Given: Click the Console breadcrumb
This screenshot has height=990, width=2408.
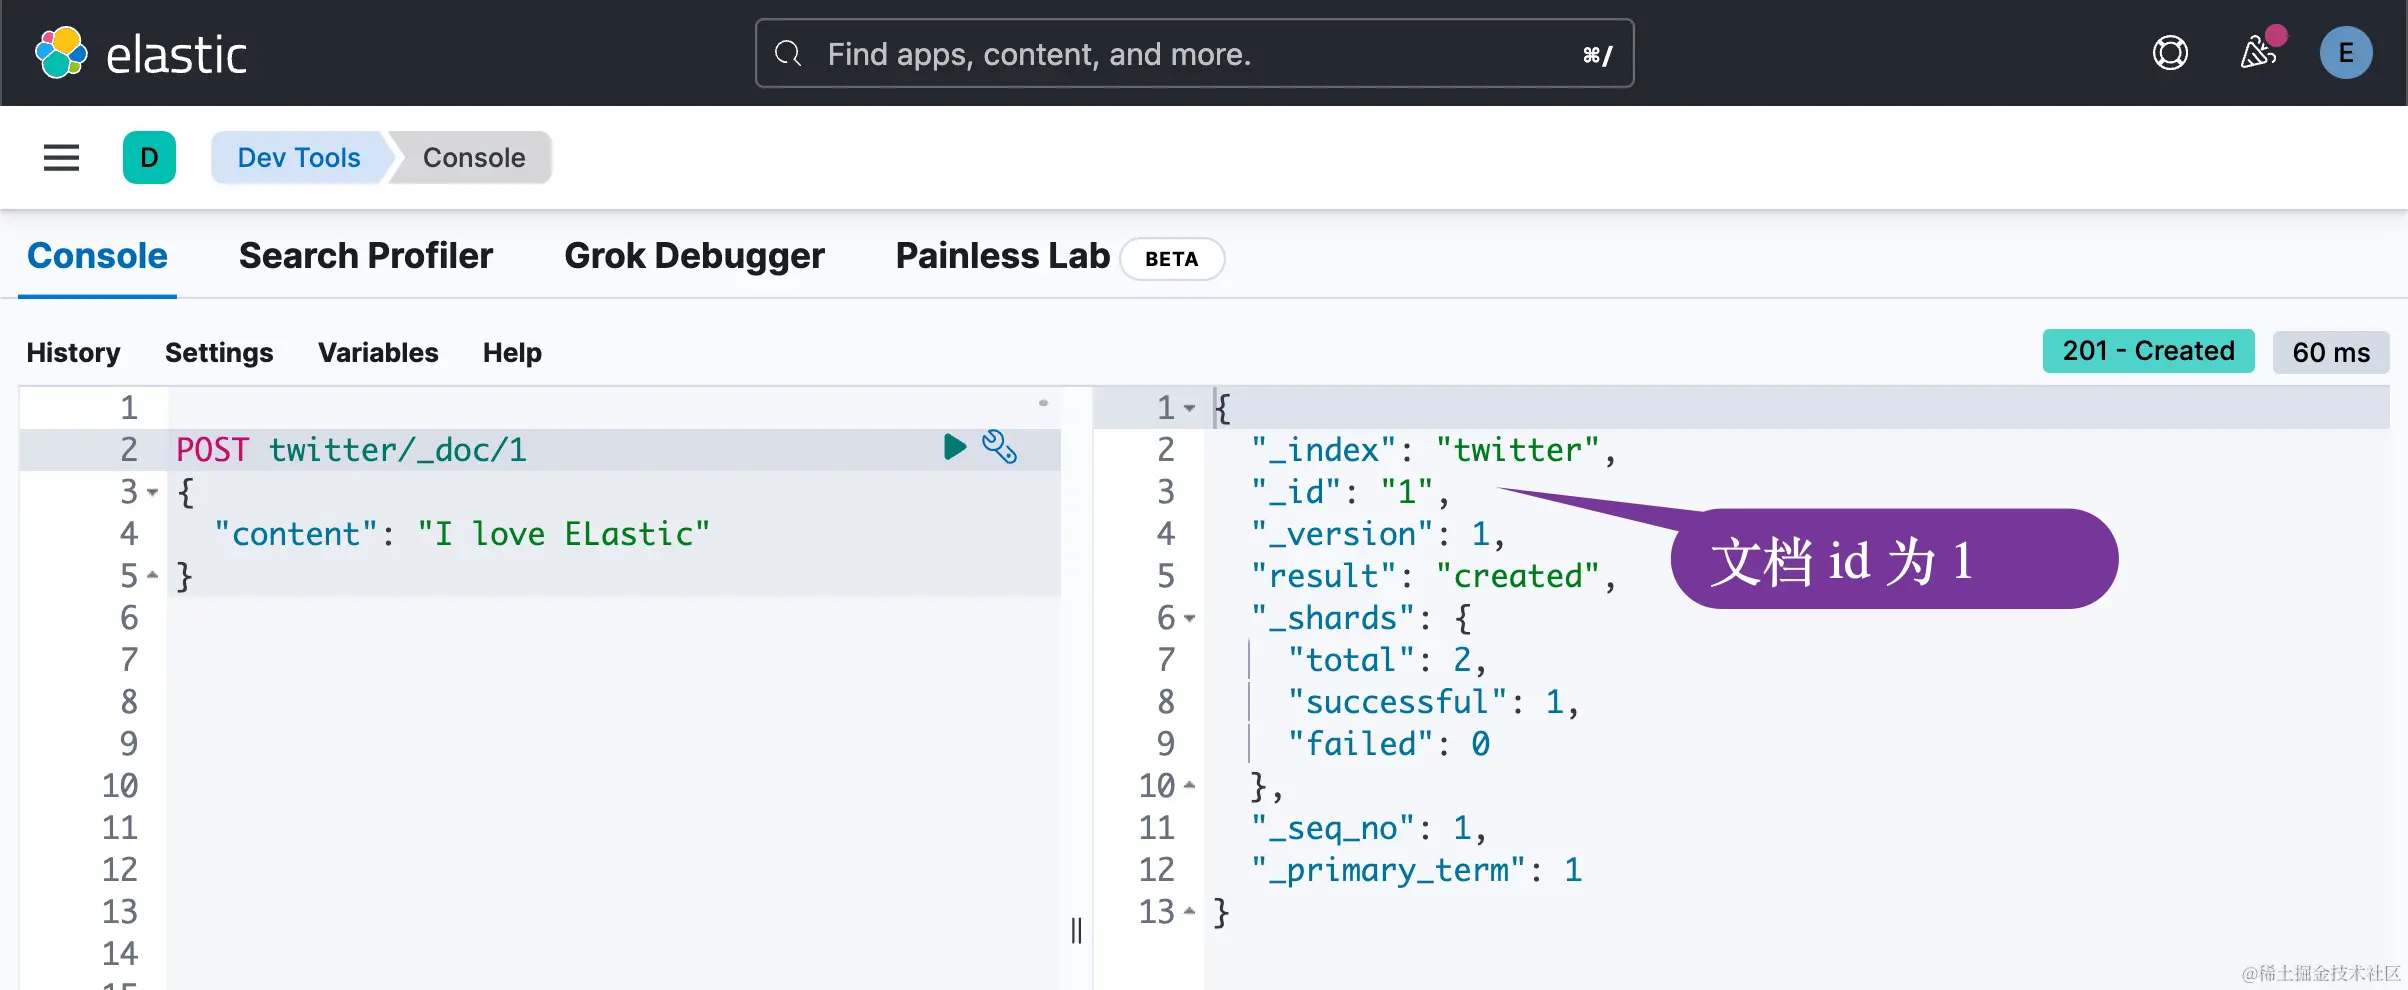Looking at the screenshot, I should tap(474, 157).
